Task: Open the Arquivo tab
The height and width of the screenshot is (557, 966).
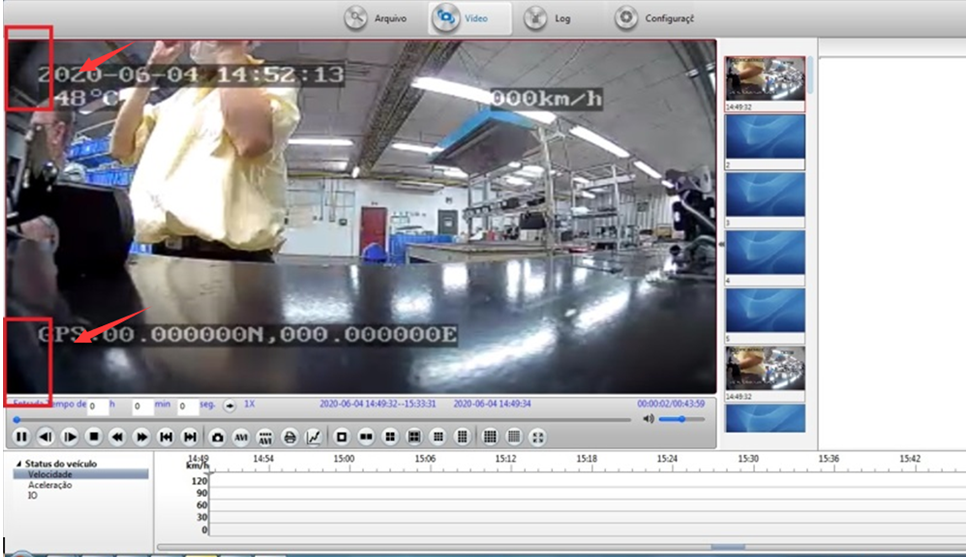Action: [x=376, y=18]
